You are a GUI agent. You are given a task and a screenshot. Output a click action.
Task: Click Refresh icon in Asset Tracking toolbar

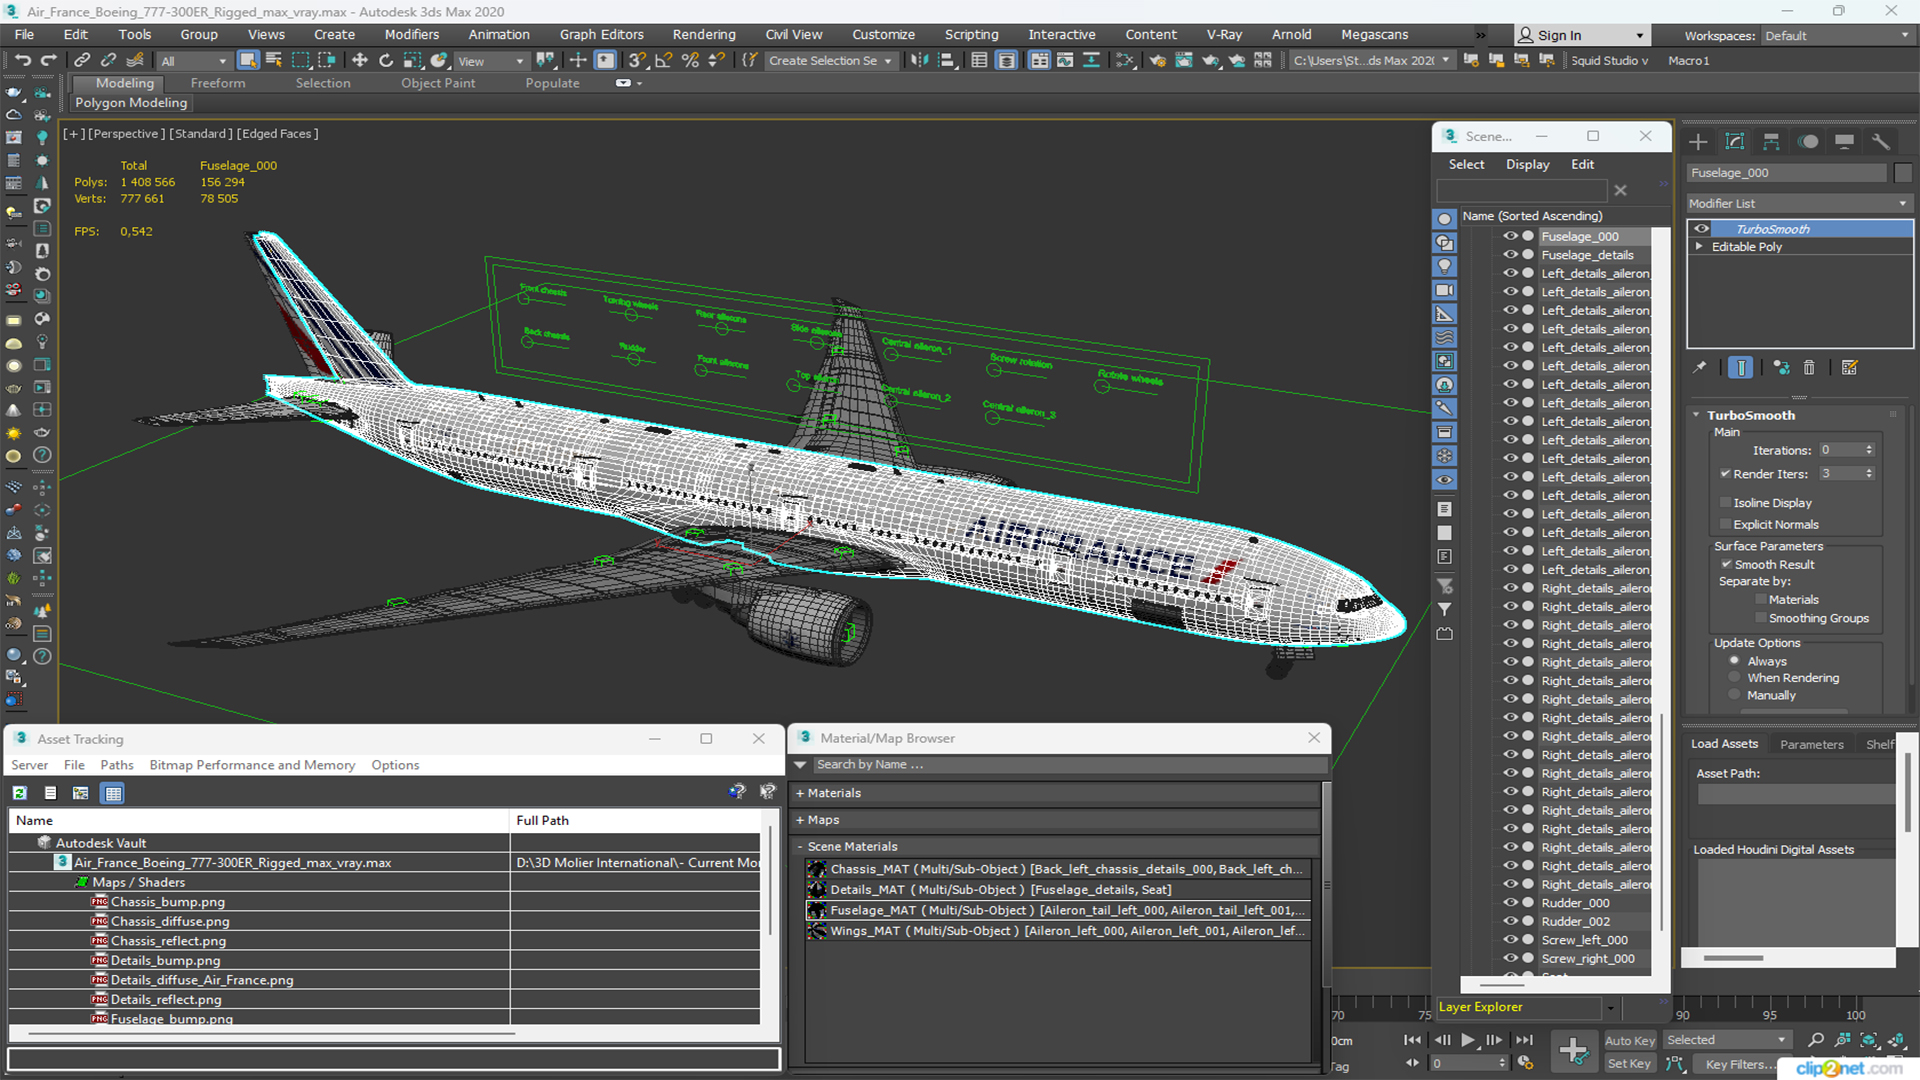pyautogui.click(x=20, y=793)
